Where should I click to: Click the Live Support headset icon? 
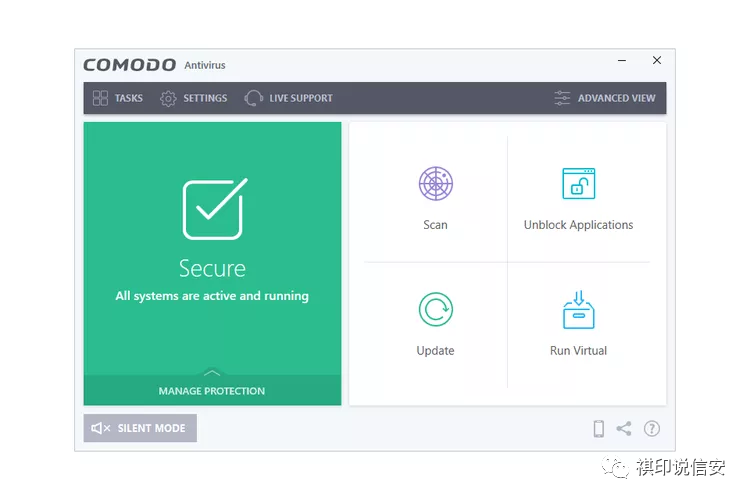point(254,98)
